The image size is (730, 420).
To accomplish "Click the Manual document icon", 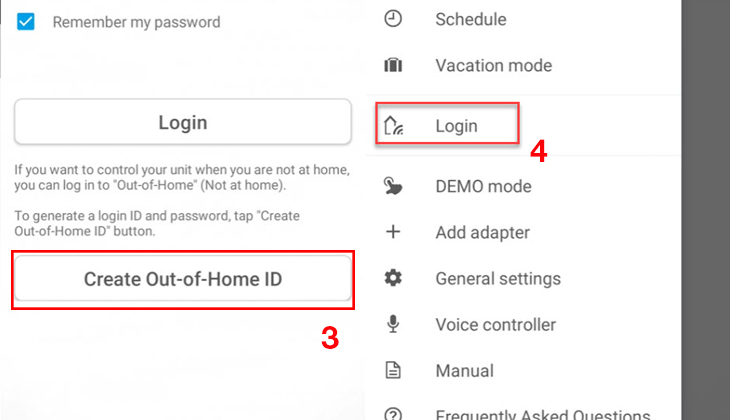I will pyautogui.click(x=393, y=371).
